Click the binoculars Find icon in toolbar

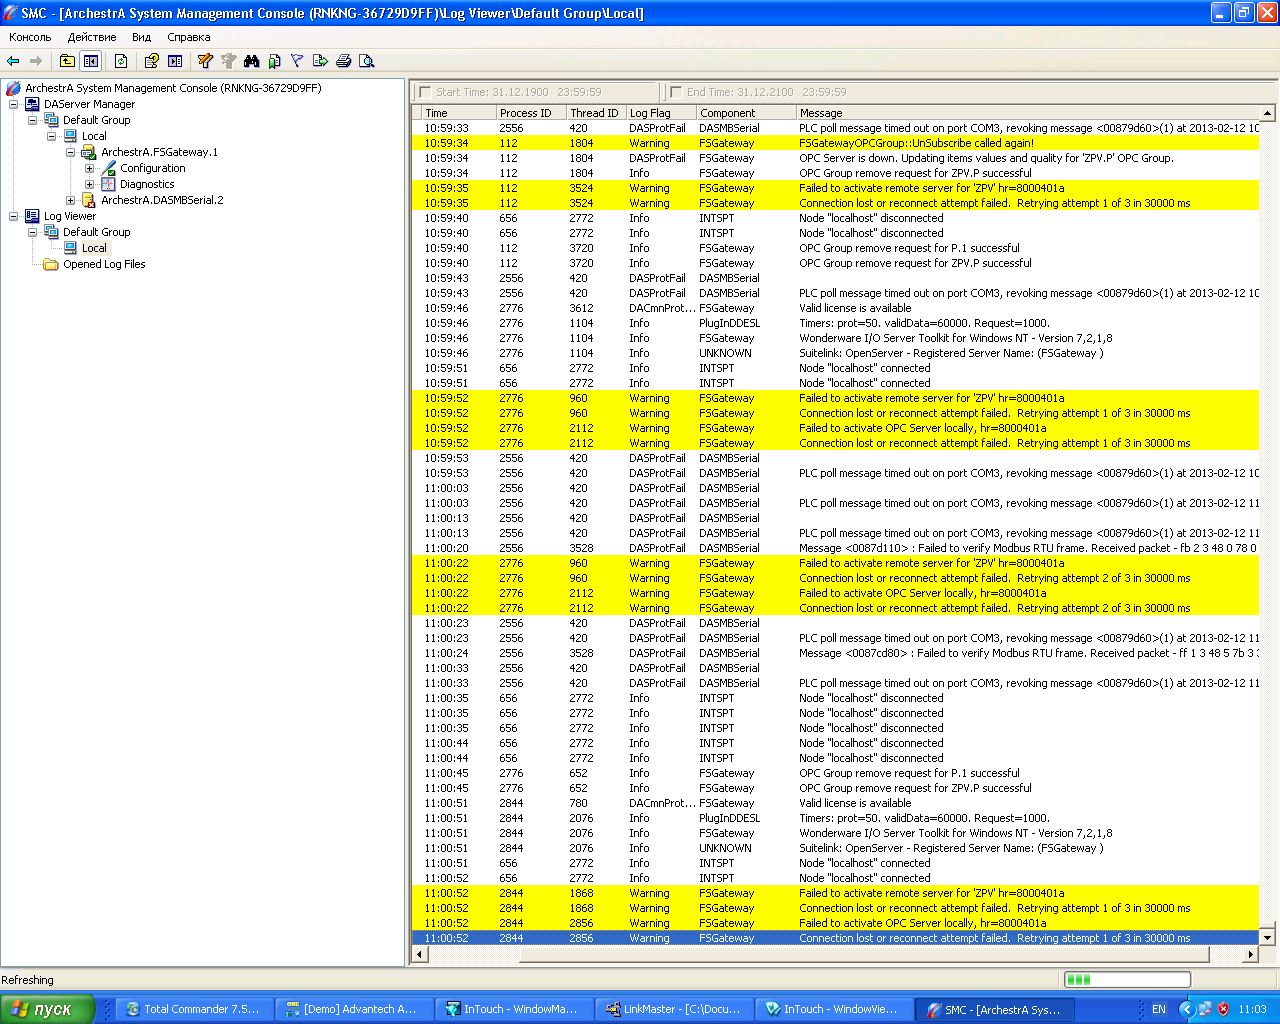(251, 61)
